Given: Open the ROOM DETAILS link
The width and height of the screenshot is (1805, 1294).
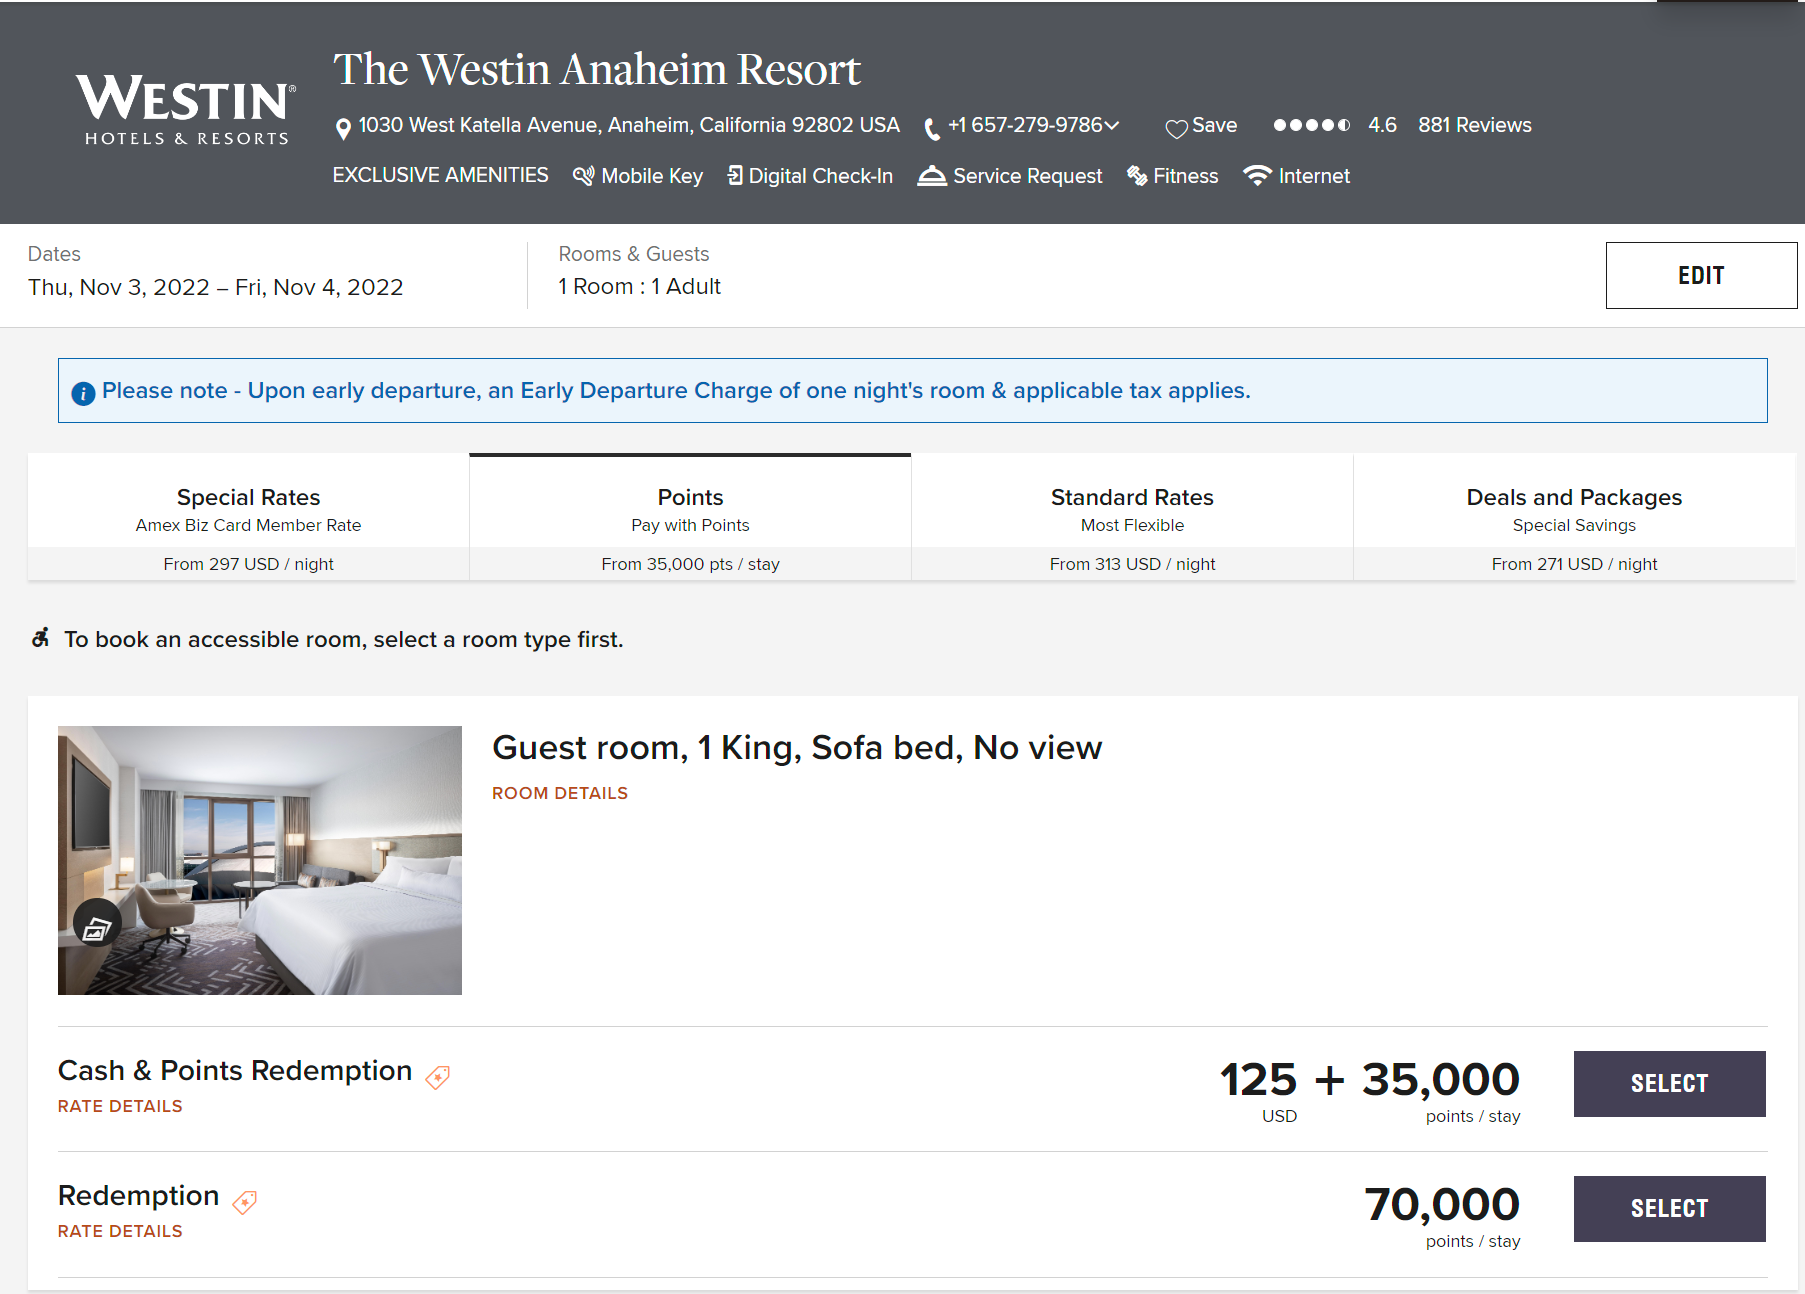Looking at the screenshot, I should coord(560,793).
